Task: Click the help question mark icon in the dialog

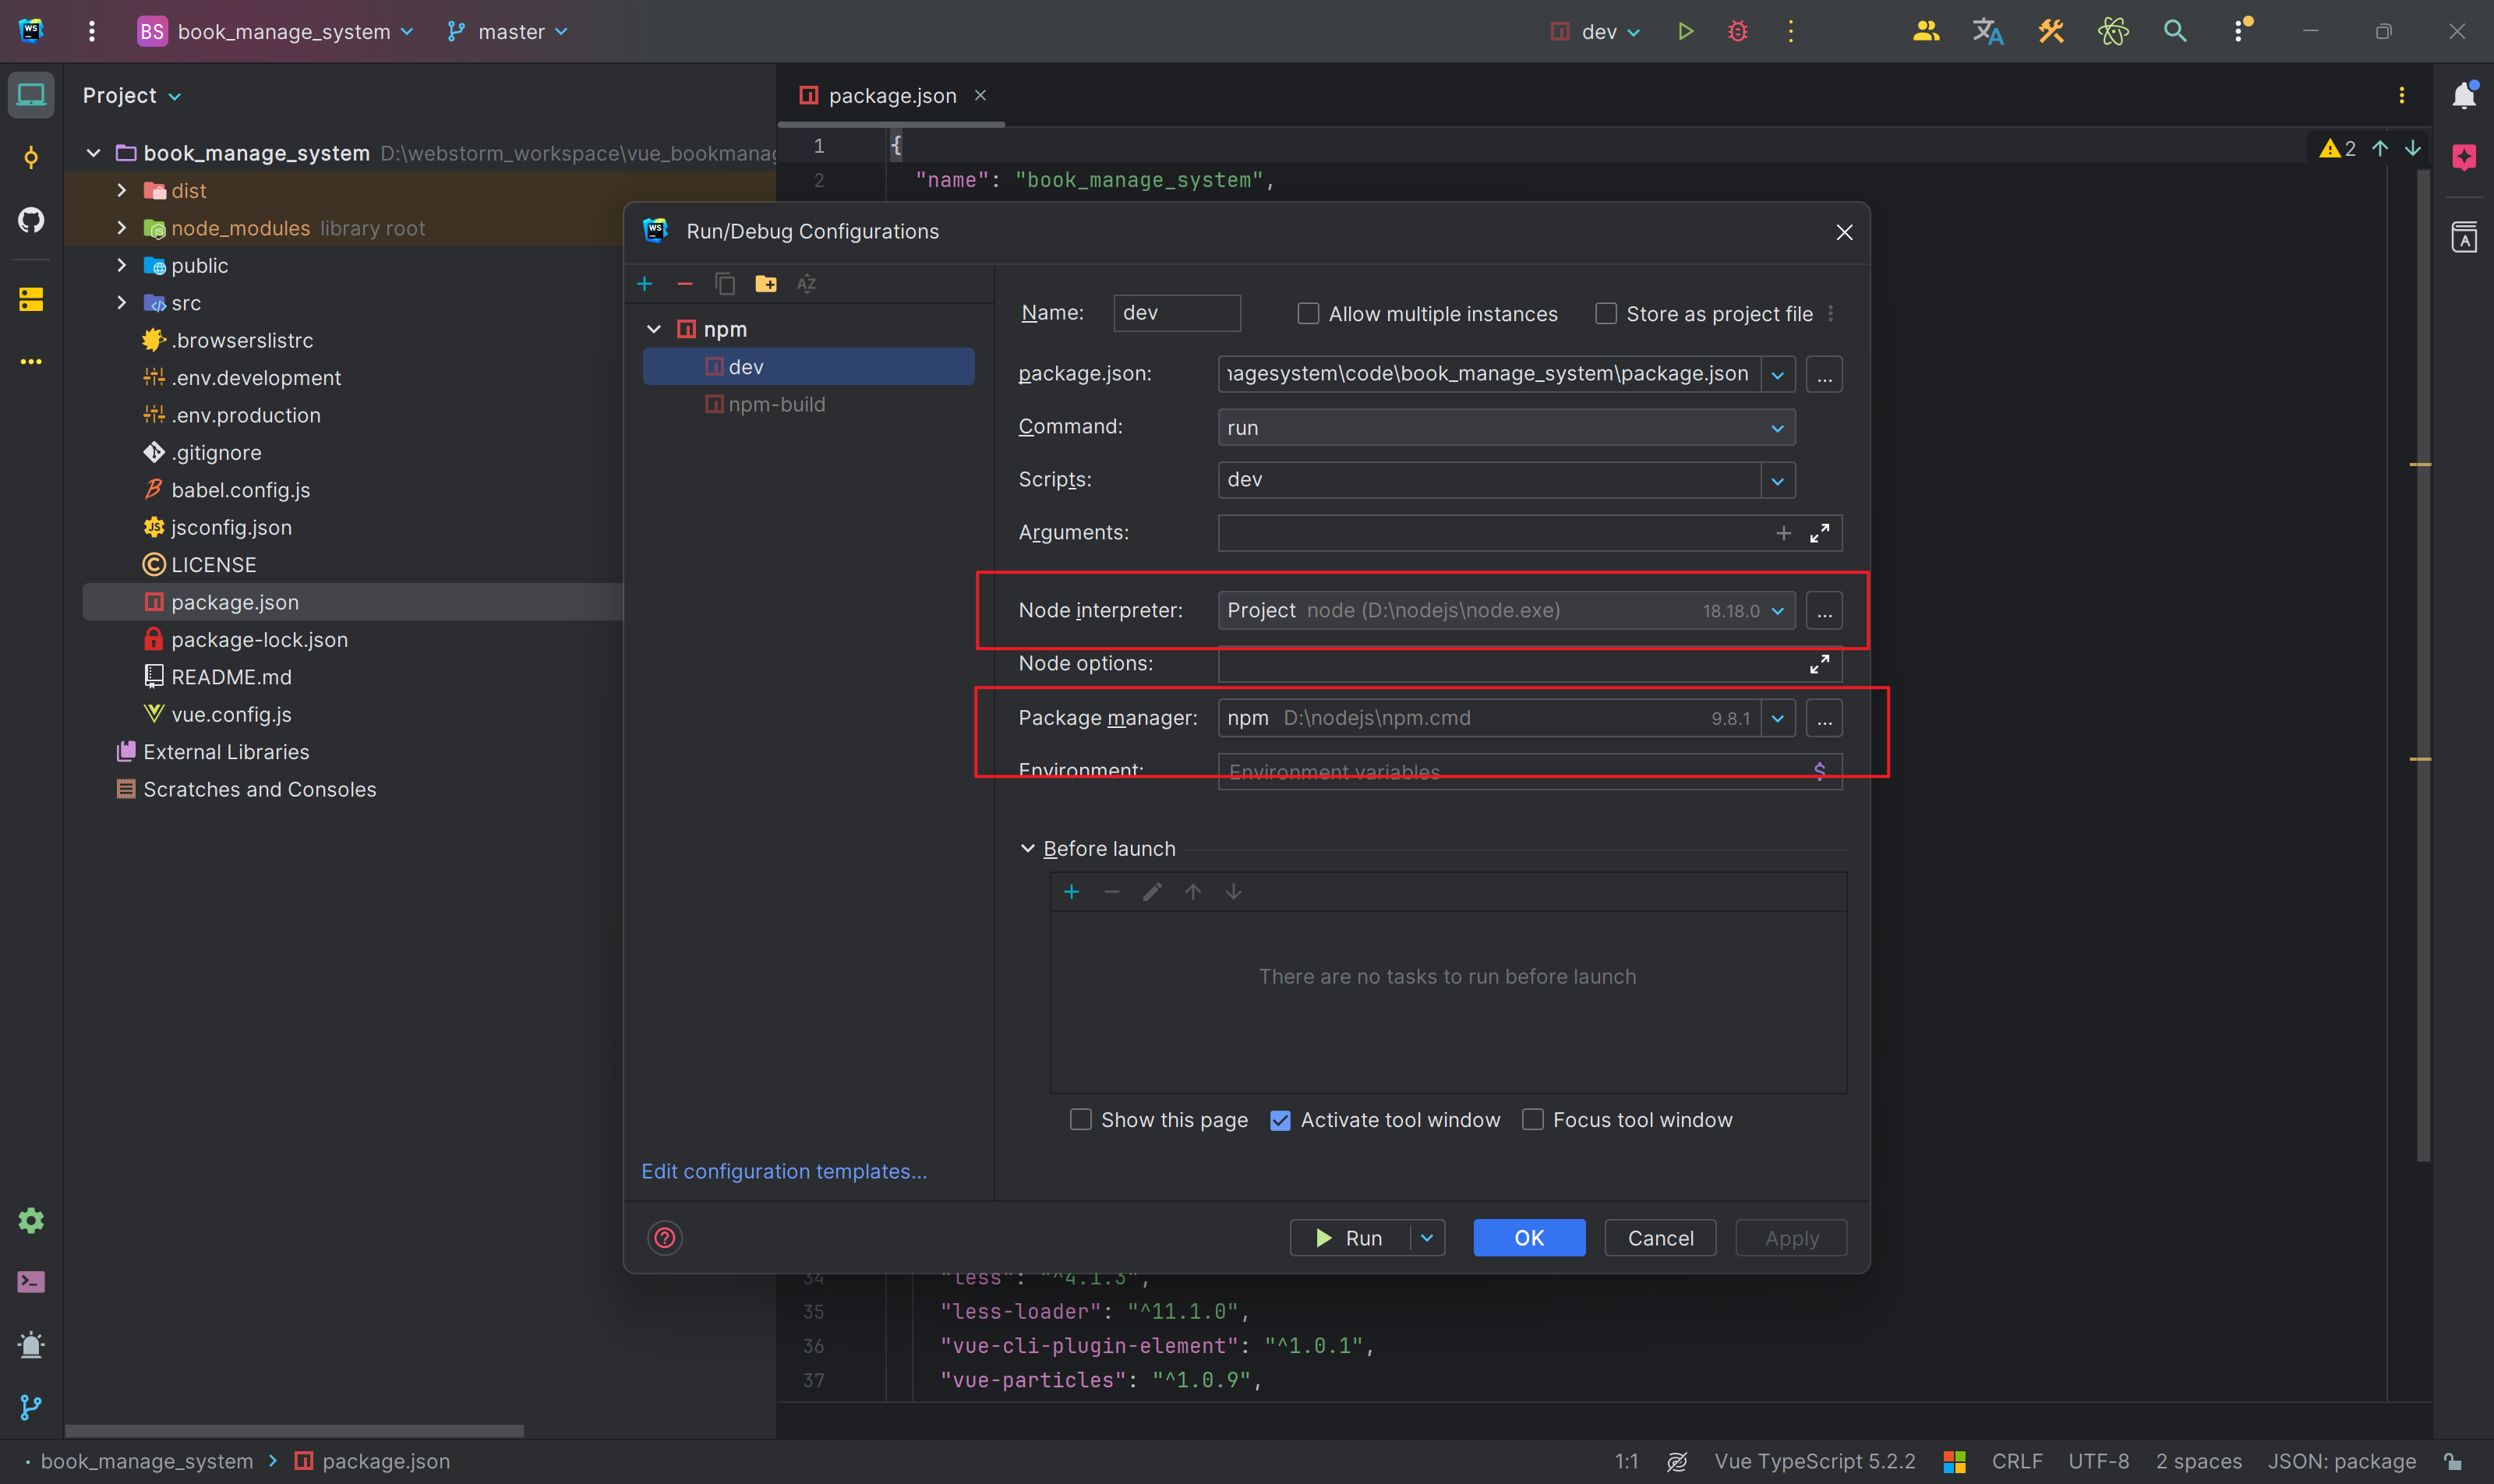Action: pyautogui.click(x=665, y=1238)
